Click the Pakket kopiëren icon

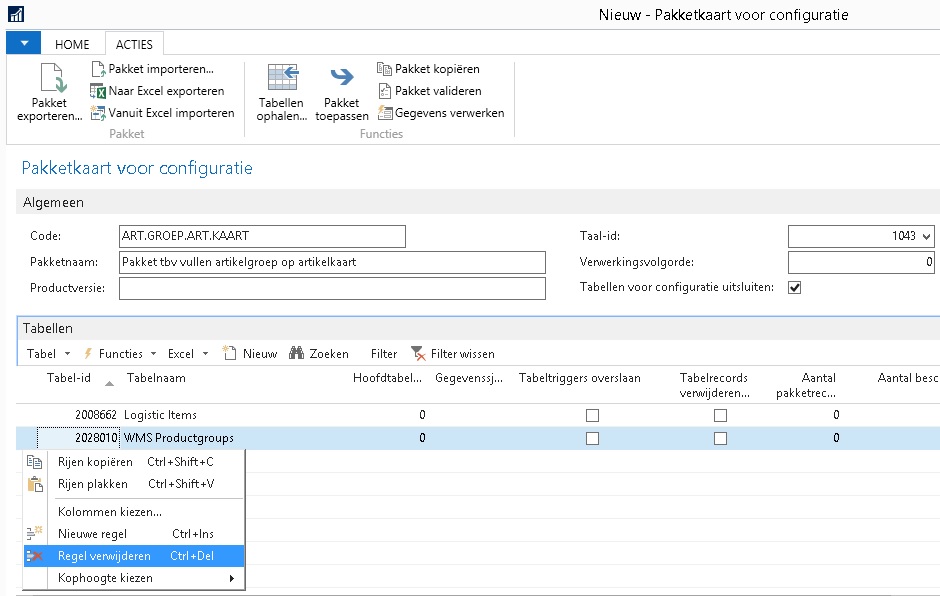coord(384,69)
